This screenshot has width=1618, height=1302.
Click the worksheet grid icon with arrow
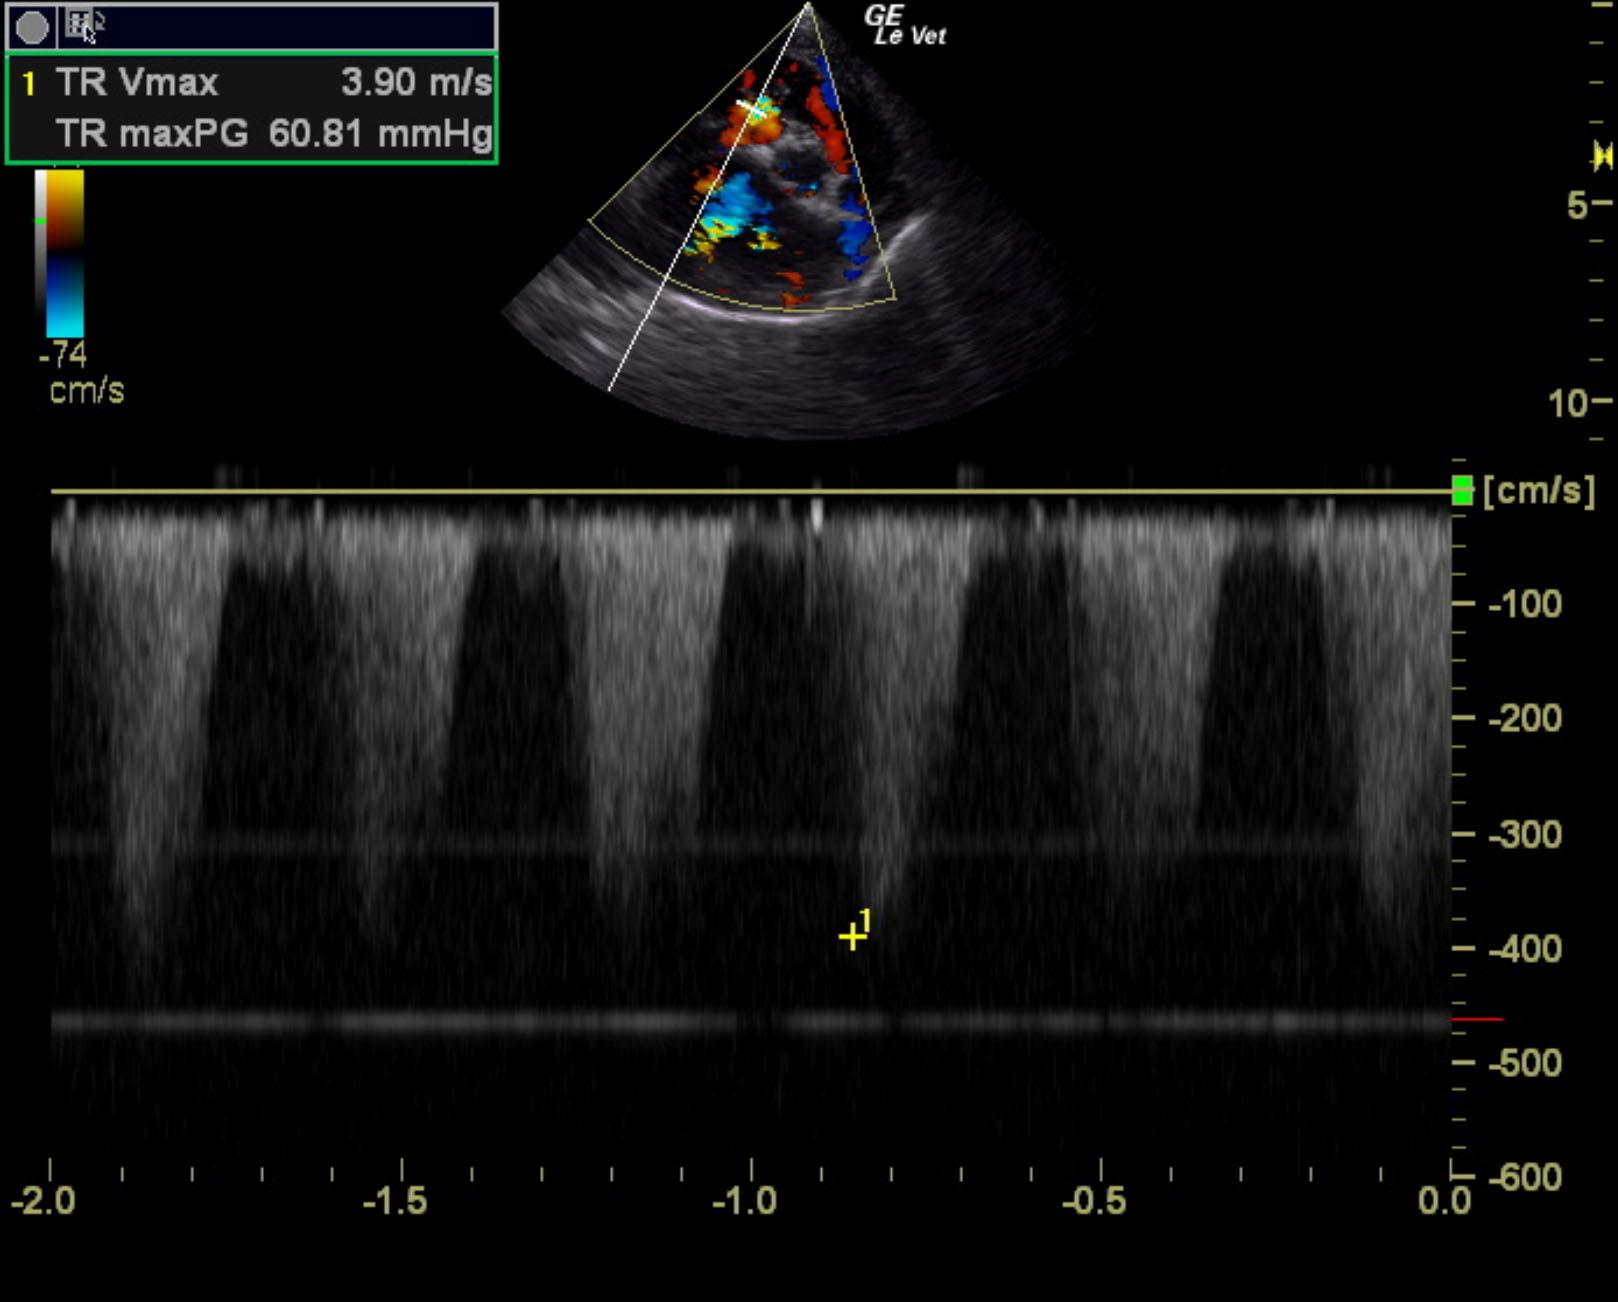pyautogui.click(x=82, y=25)
